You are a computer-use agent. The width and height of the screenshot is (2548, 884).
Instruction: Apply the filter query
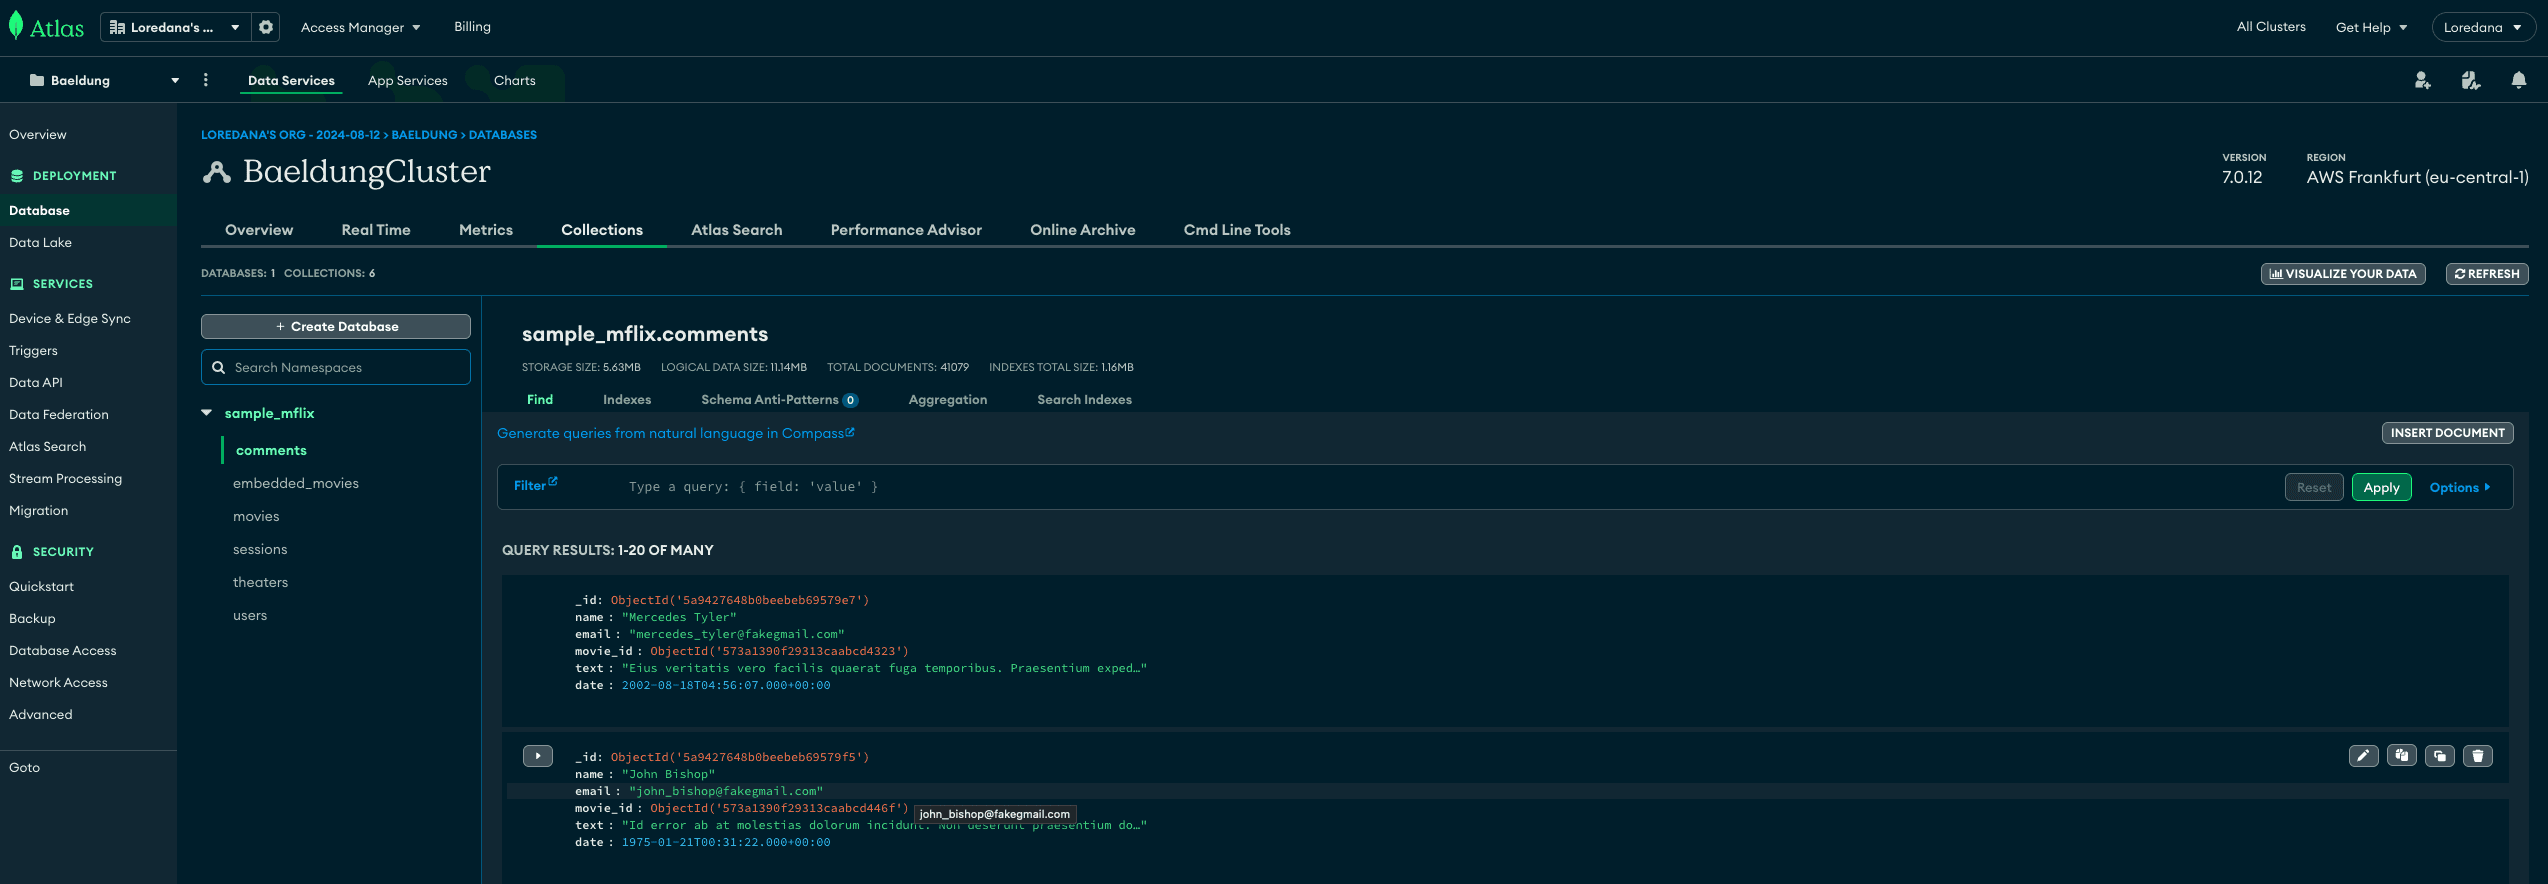click(x=2381, y=487)
